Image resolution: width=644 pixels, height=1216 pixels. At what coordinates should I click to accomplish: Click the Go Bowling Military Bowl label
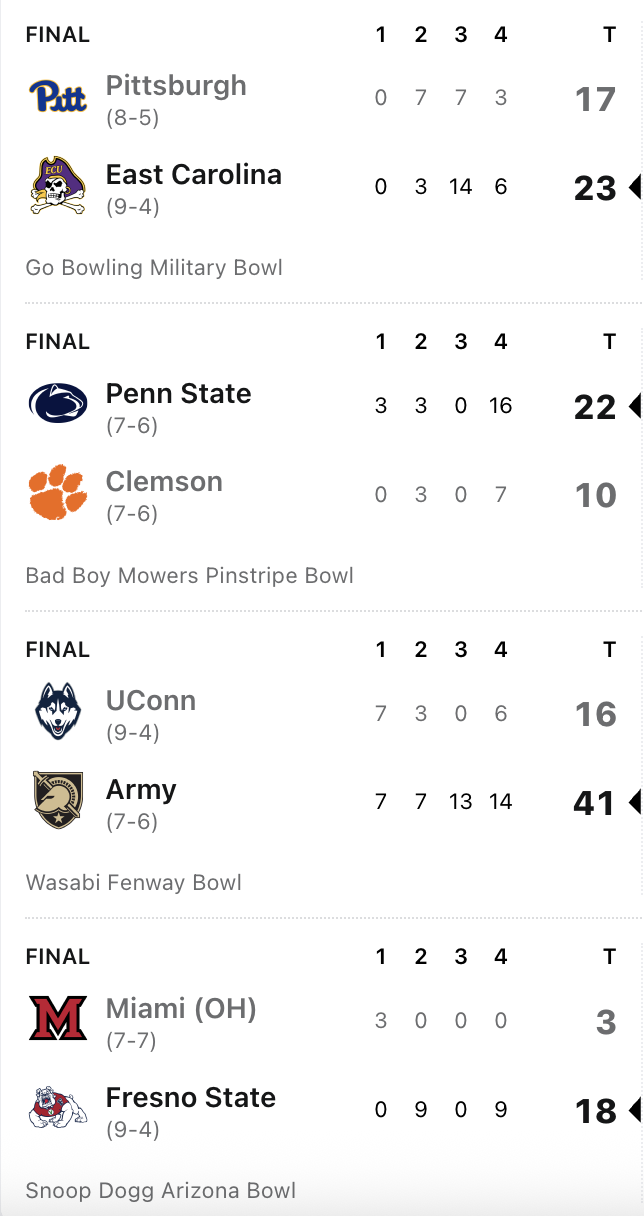154,267
